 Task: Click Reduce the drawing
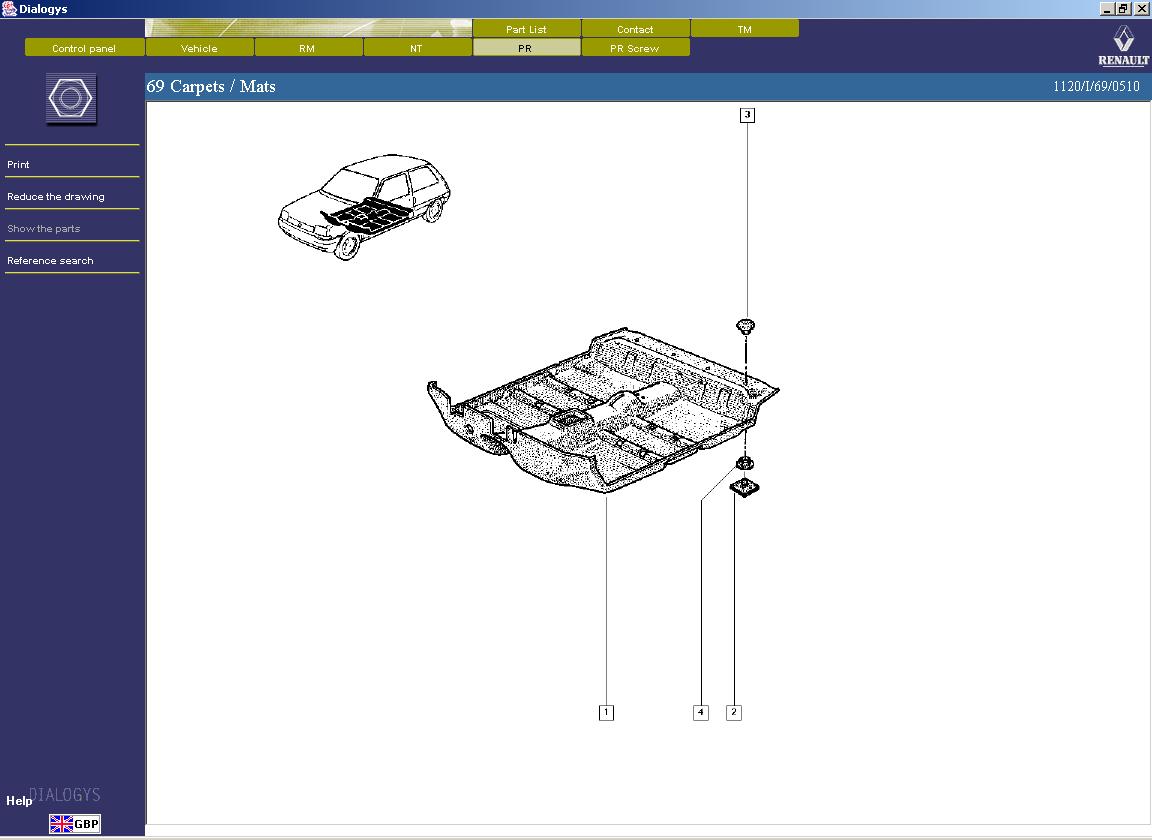coord(56,197)
